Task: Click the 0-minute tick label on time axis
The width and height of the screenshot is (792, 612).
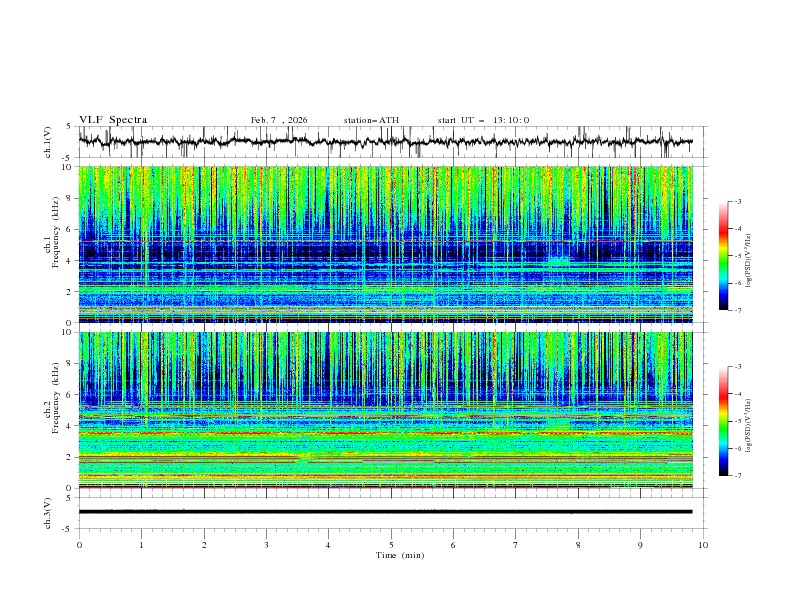Action: [x=79, y=545]
